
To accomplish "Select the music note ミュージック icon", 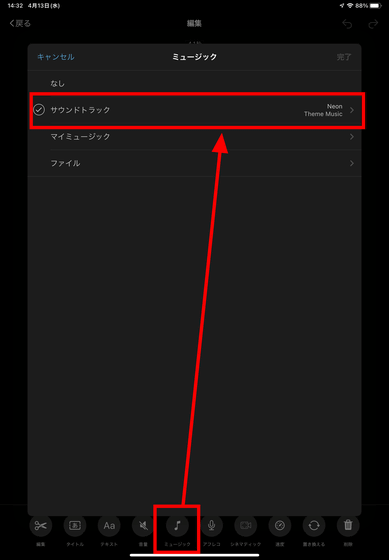I will tap(177, 525).
